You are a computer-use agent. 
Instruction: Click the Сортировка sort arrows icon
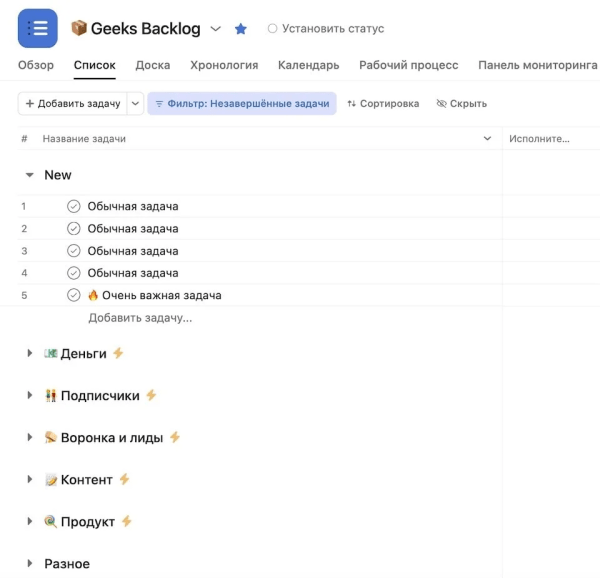[351, 104]
